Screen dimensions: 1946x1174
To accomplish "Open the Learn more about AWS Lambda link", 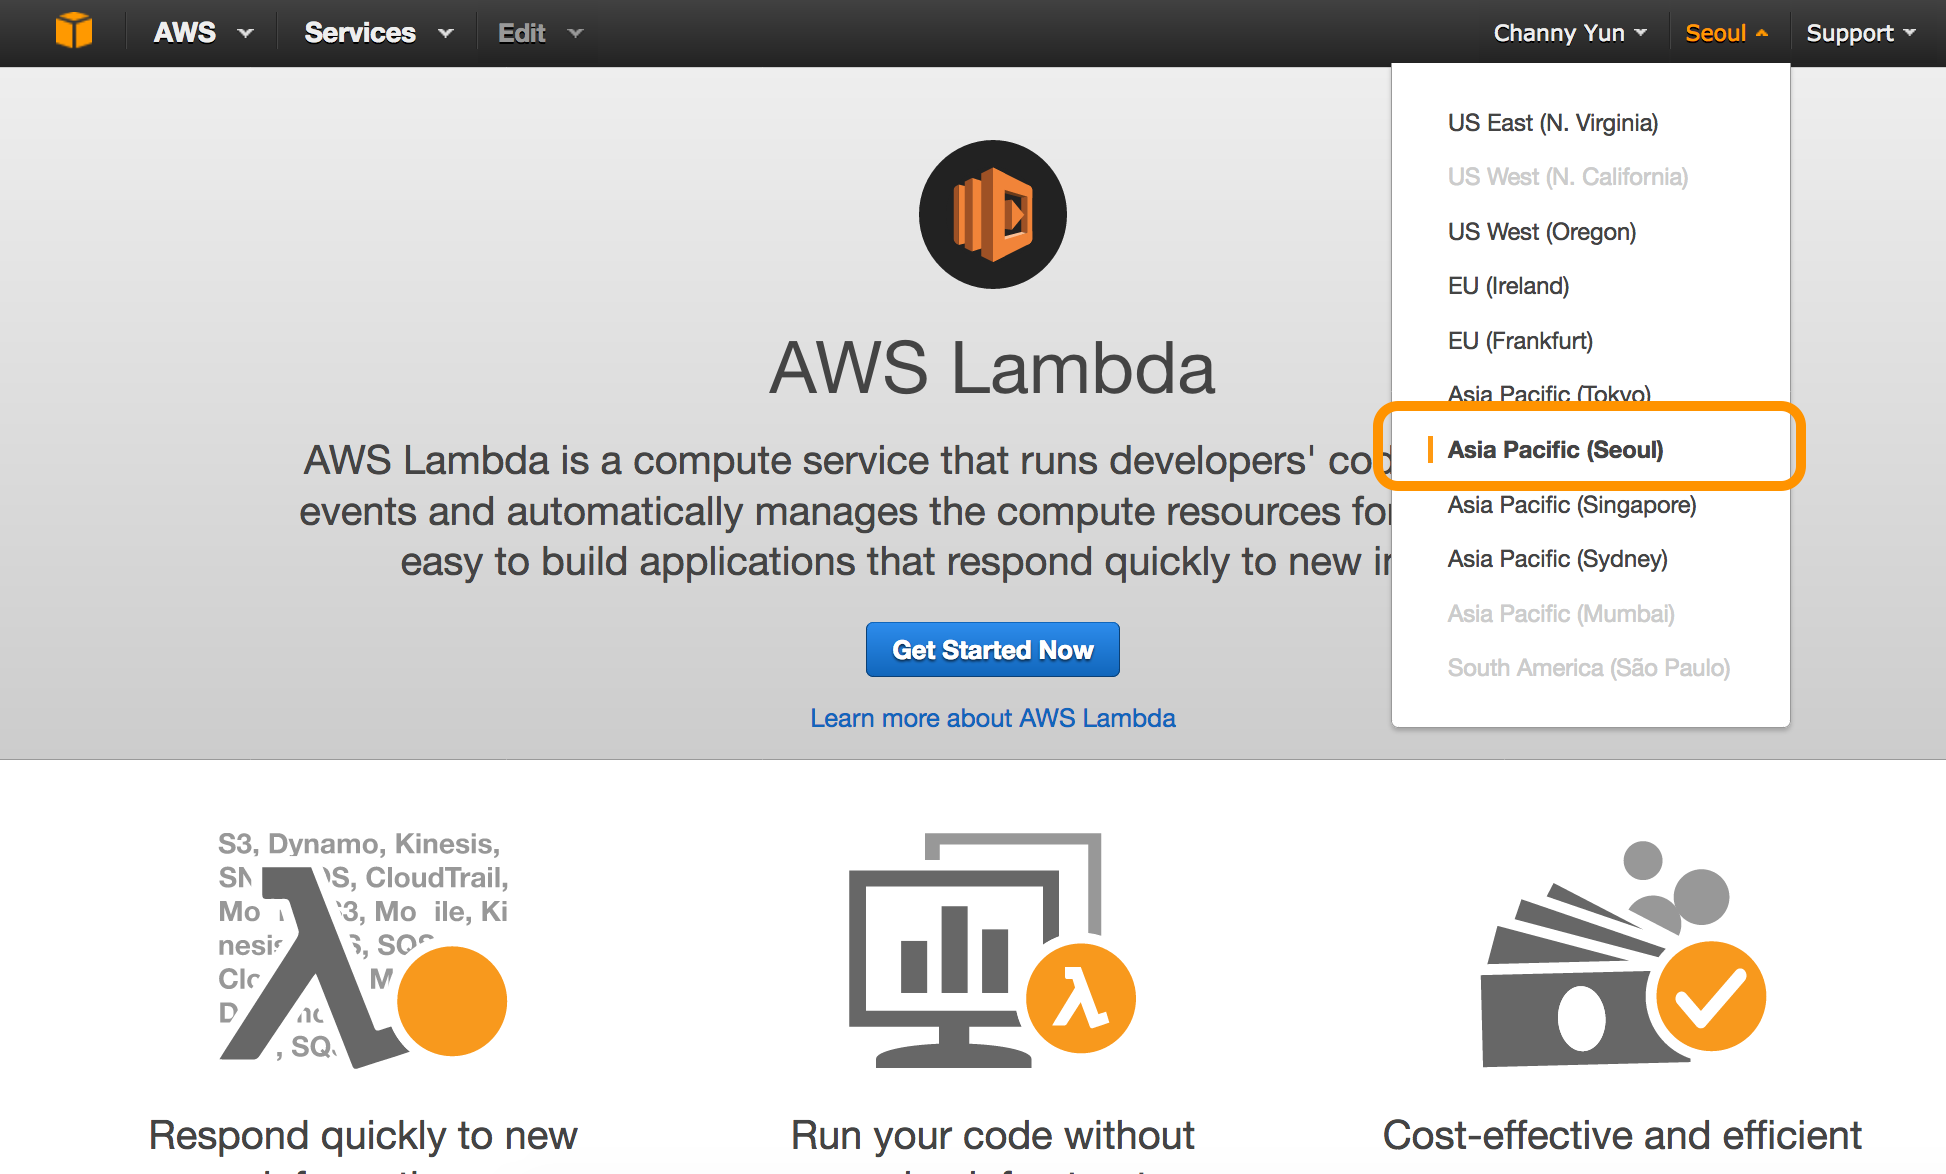I will pyautogui.click(x=992, y=717).
